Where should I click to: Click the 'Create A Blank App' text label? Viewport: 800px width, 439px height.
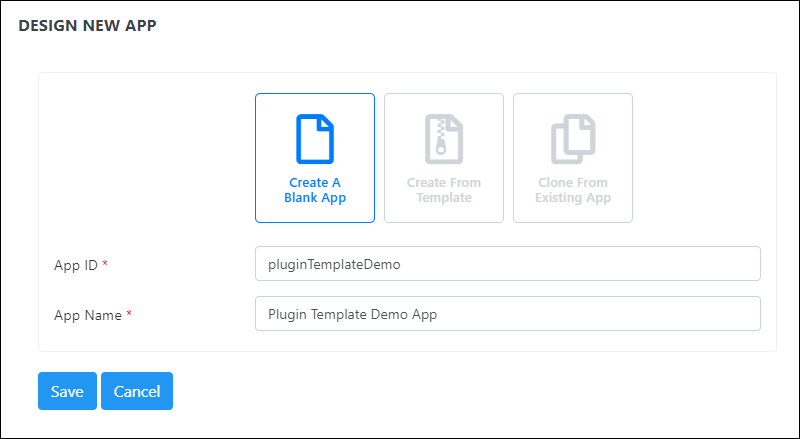(315, 190)
